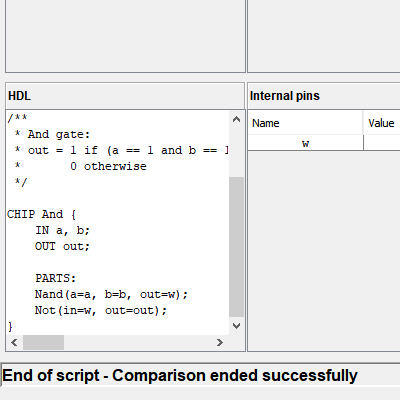Click the 'PARTS:' line in HDL code

tap(56, 278)
